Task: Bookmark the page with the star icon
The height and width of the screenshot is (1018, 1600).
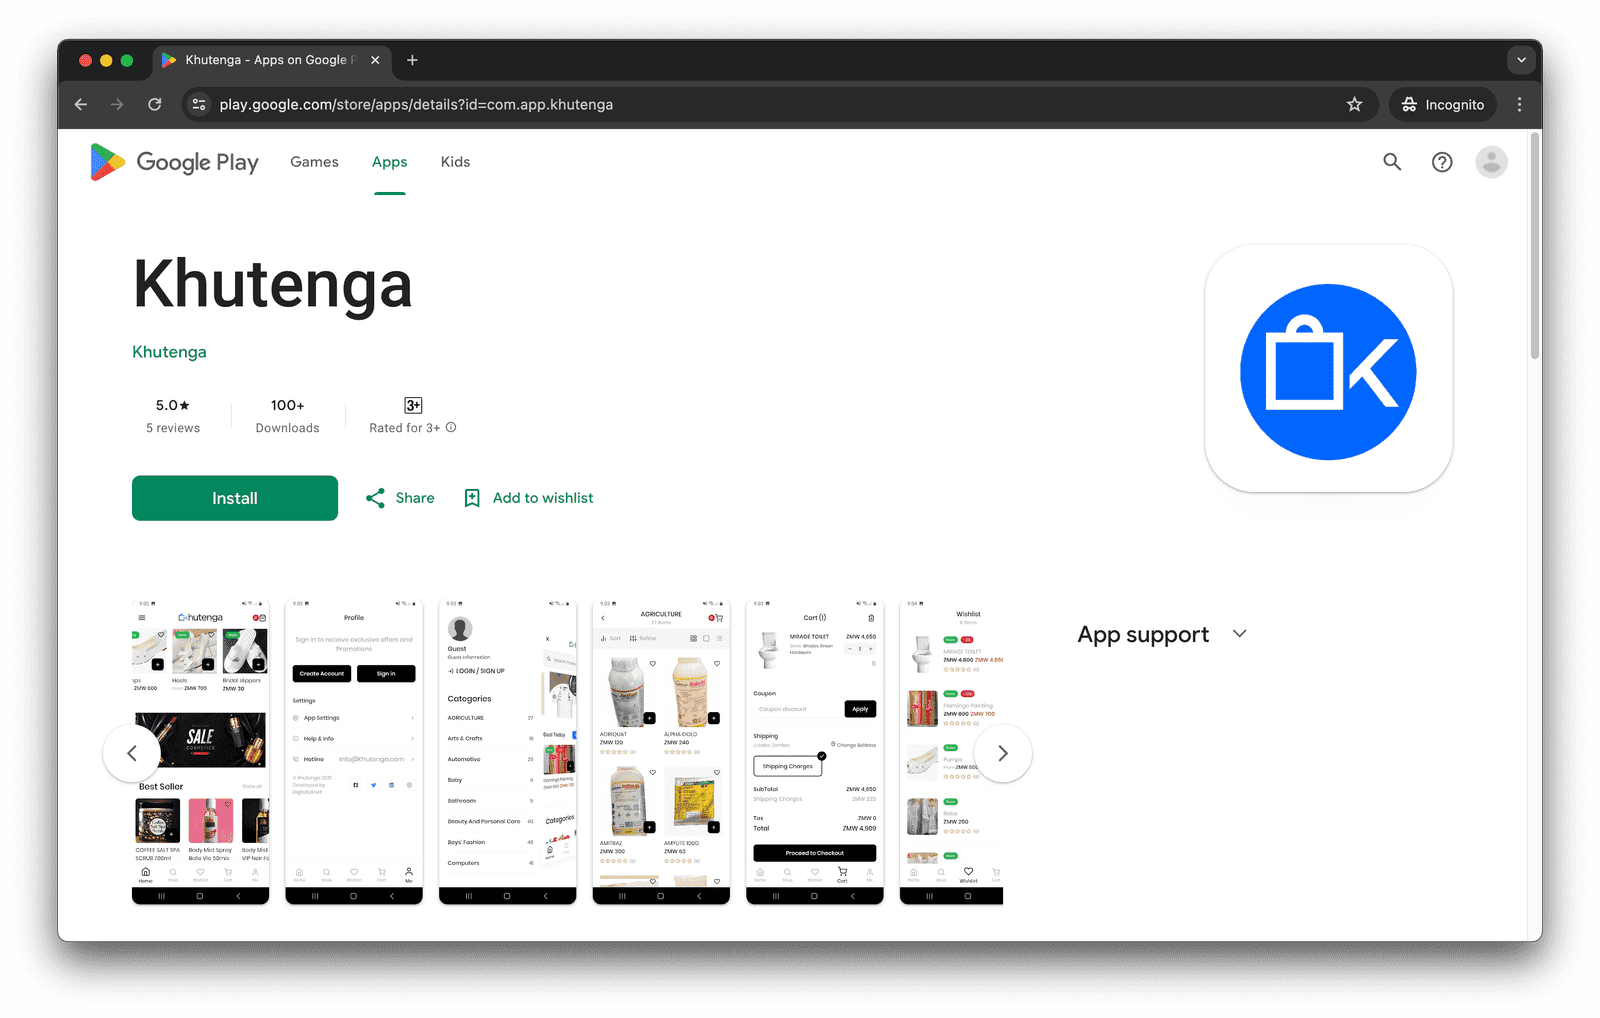Action: [1354, 104]
